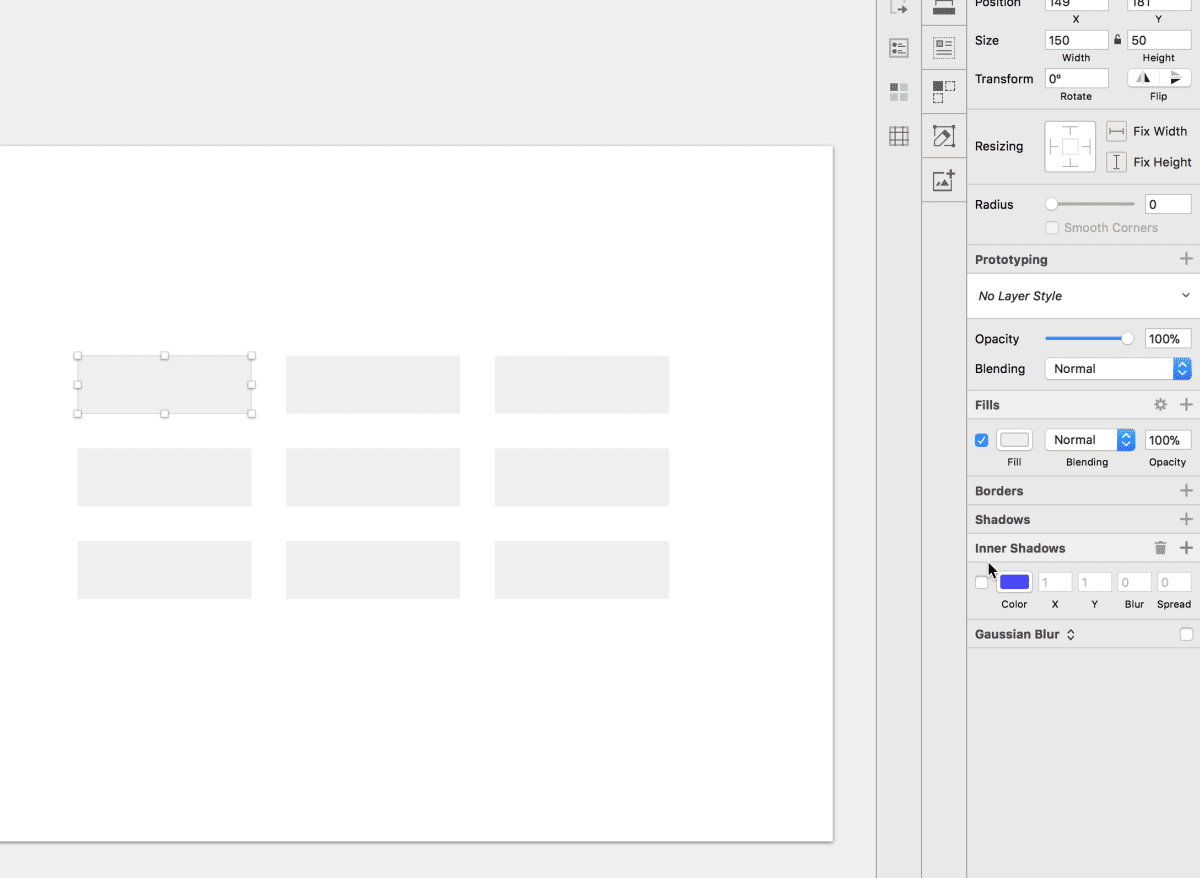
Task: Click the Radius value field
Action: [1168, 204]
